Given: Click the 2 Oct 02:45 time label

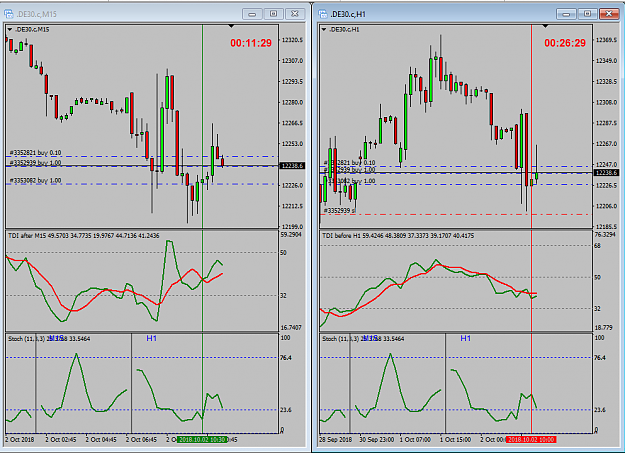Looking at the screenshot, I should pos(61,439).
